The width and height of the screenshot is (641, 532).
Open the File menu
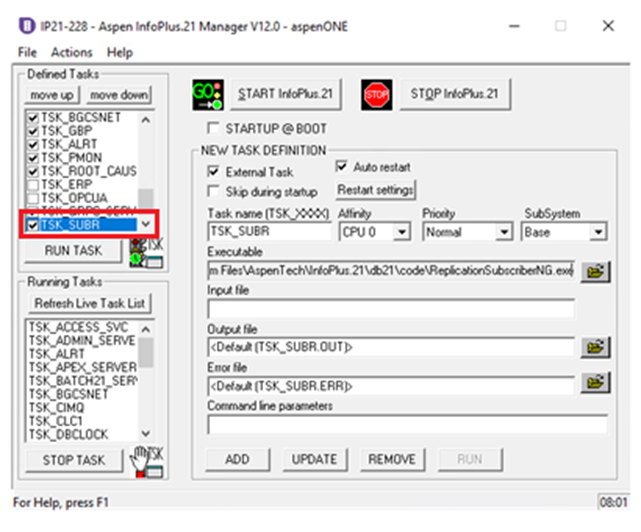pos(27,52)
